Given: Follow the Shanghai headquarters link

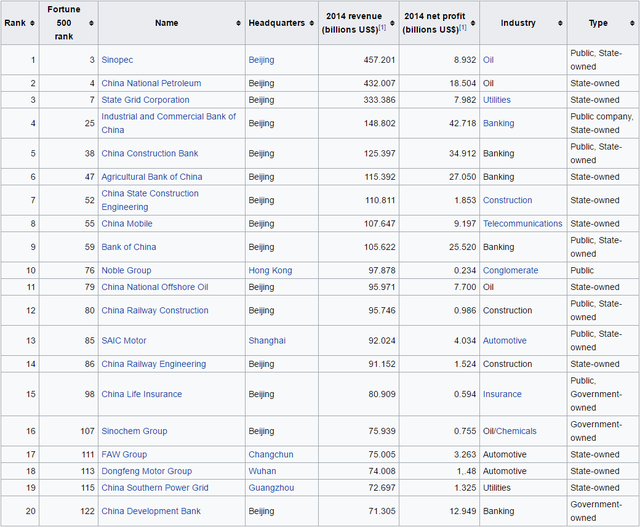Looking at the screenshot, I should (267, 340).
